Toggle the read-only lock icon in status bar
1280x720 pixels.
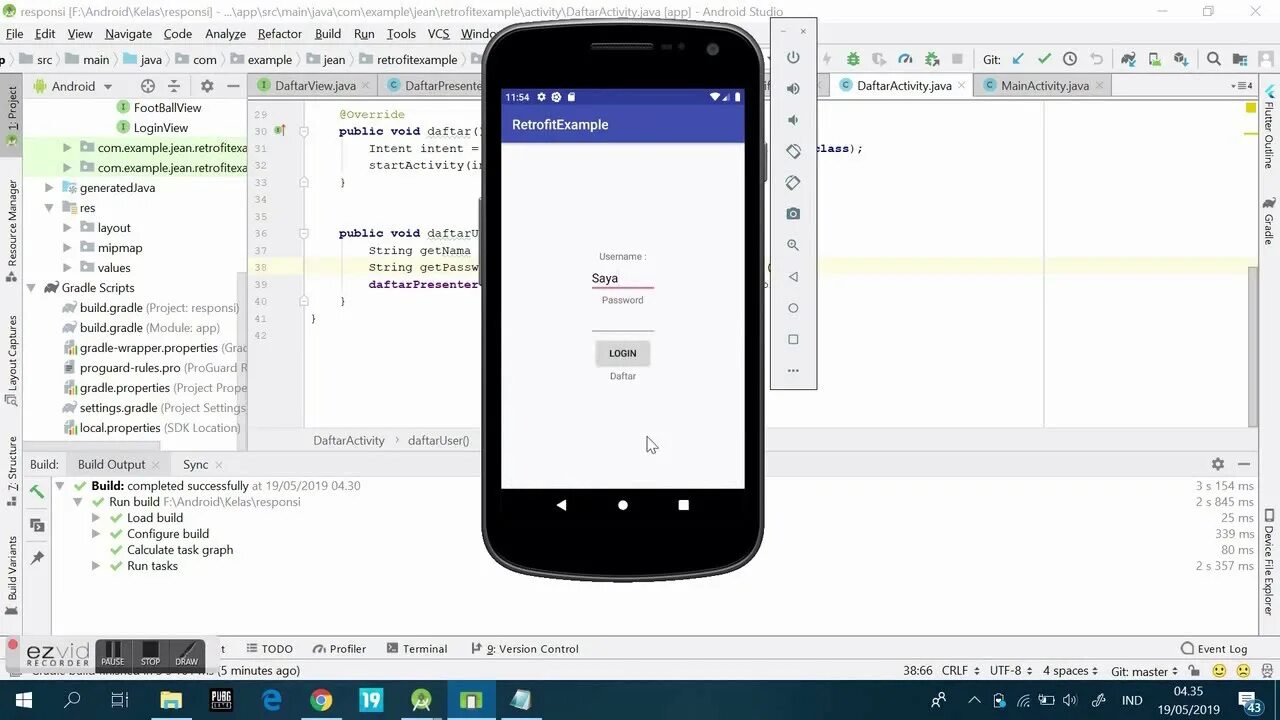(x=1195, y=671)
